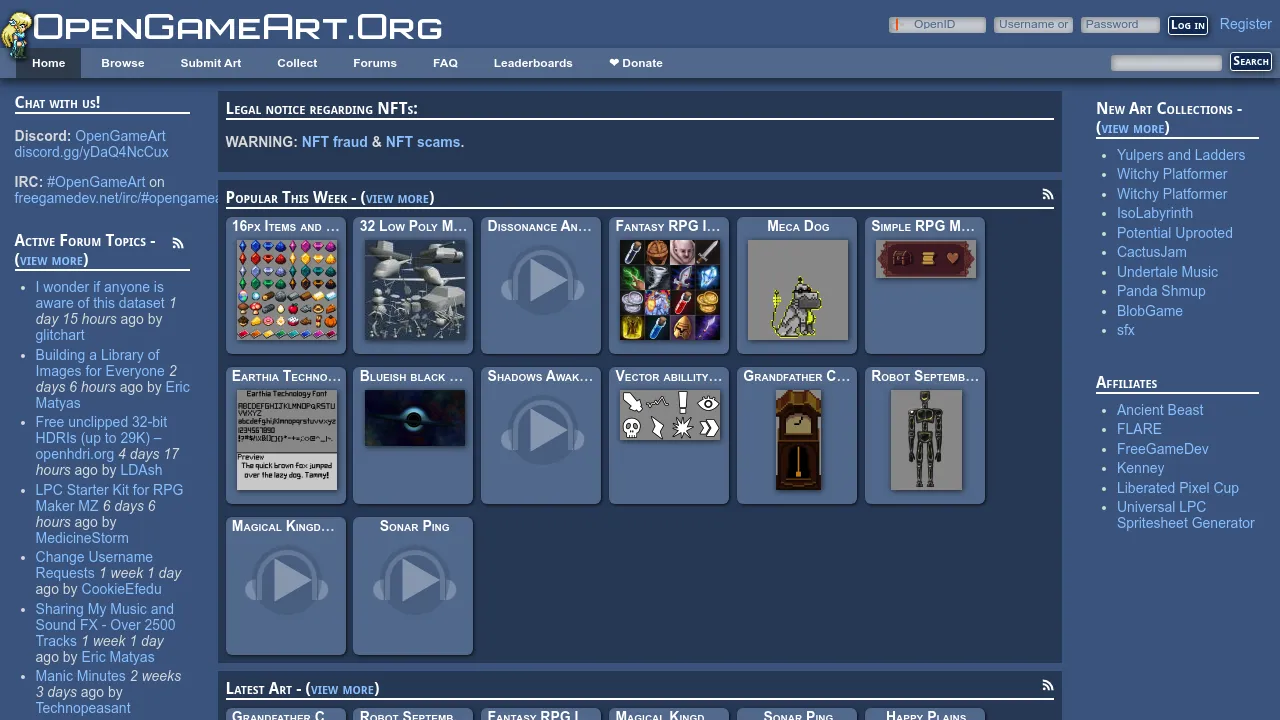Open the Witchy Platformer collection link
1280x720 pixels.
(x=1172, y=174)
